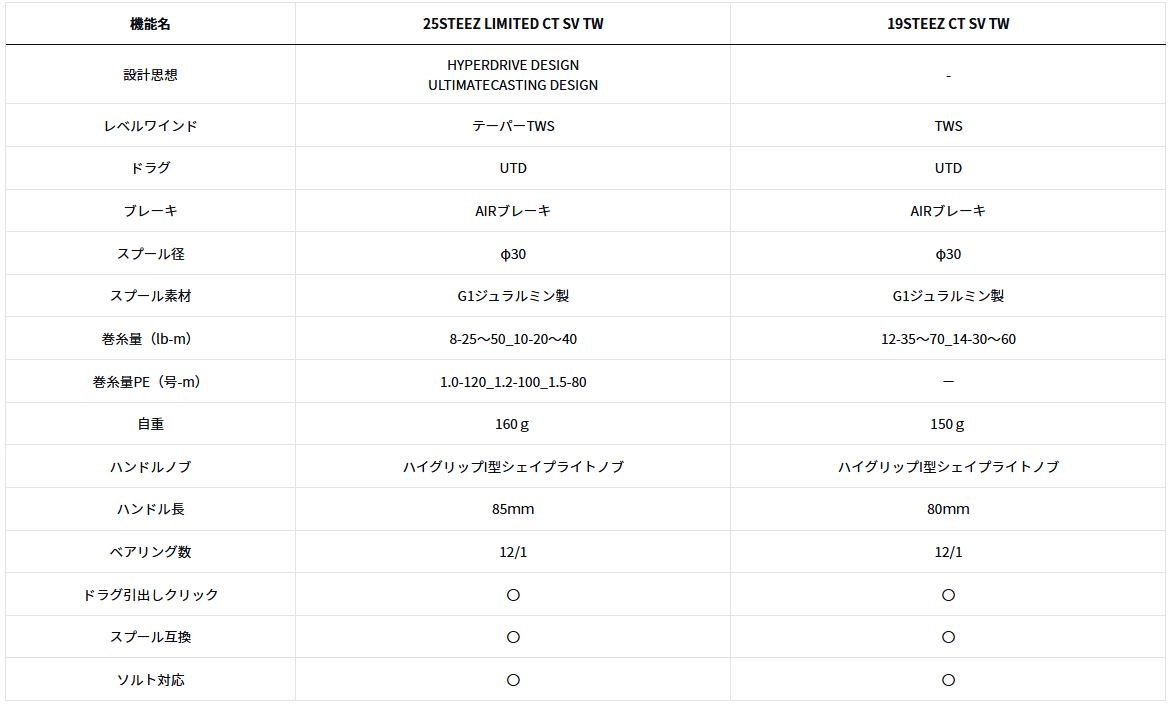
Task: Click the 8-25～50_10-20～40 line capacity value
Action: (512, 339)
